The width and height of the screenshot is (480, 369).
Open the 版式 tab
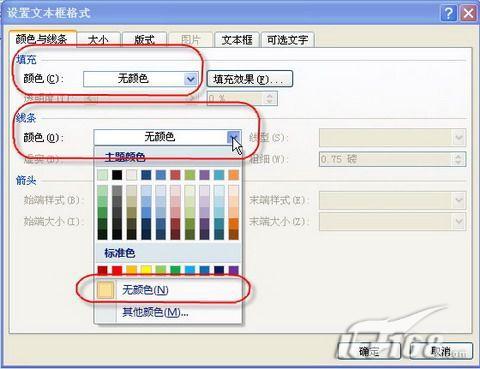coord(144,40)
